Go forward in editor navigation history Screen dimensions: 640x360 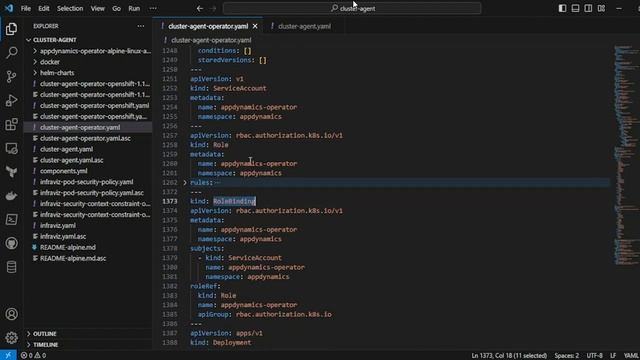213,8
